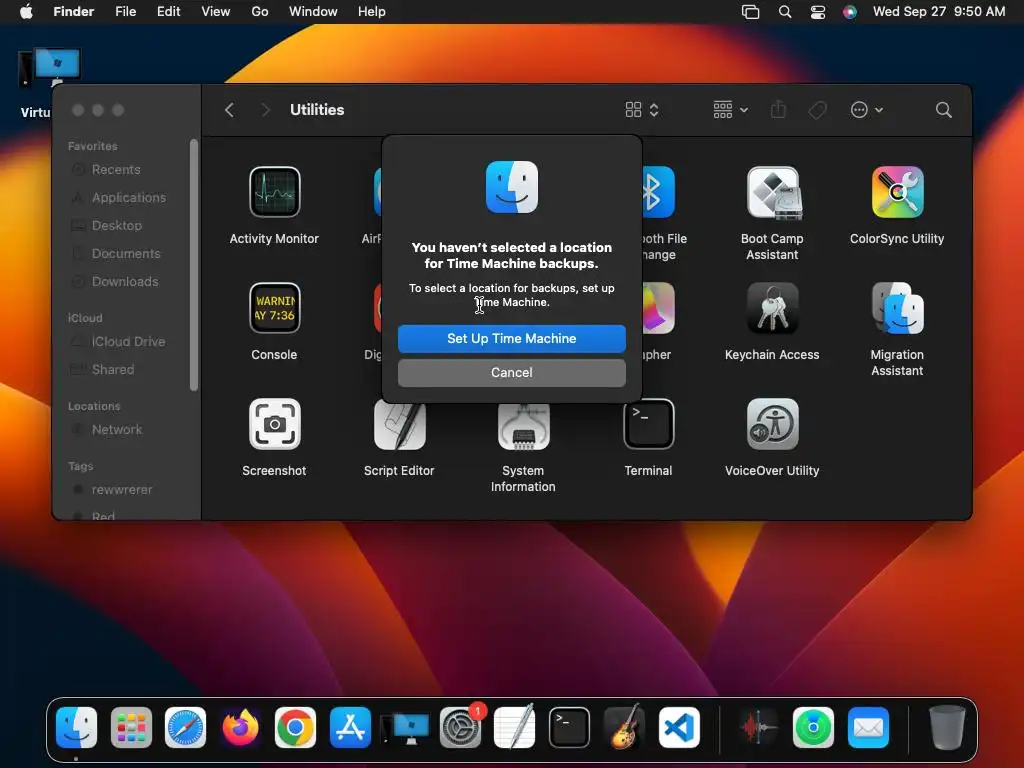Open the File menu
Viewport: 1024px width, 768px height.
[x=125, y=12]
